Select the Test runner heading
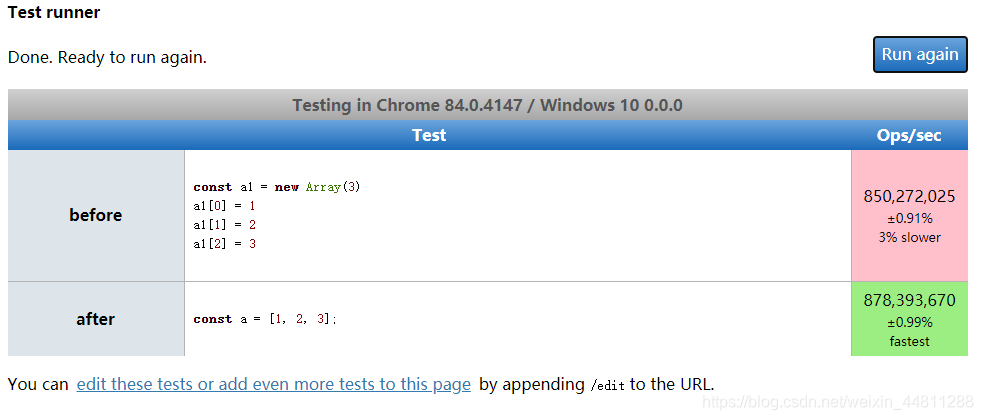Image resolution: width=983 pixels, height=420 pixels. [x=54, y=12]
